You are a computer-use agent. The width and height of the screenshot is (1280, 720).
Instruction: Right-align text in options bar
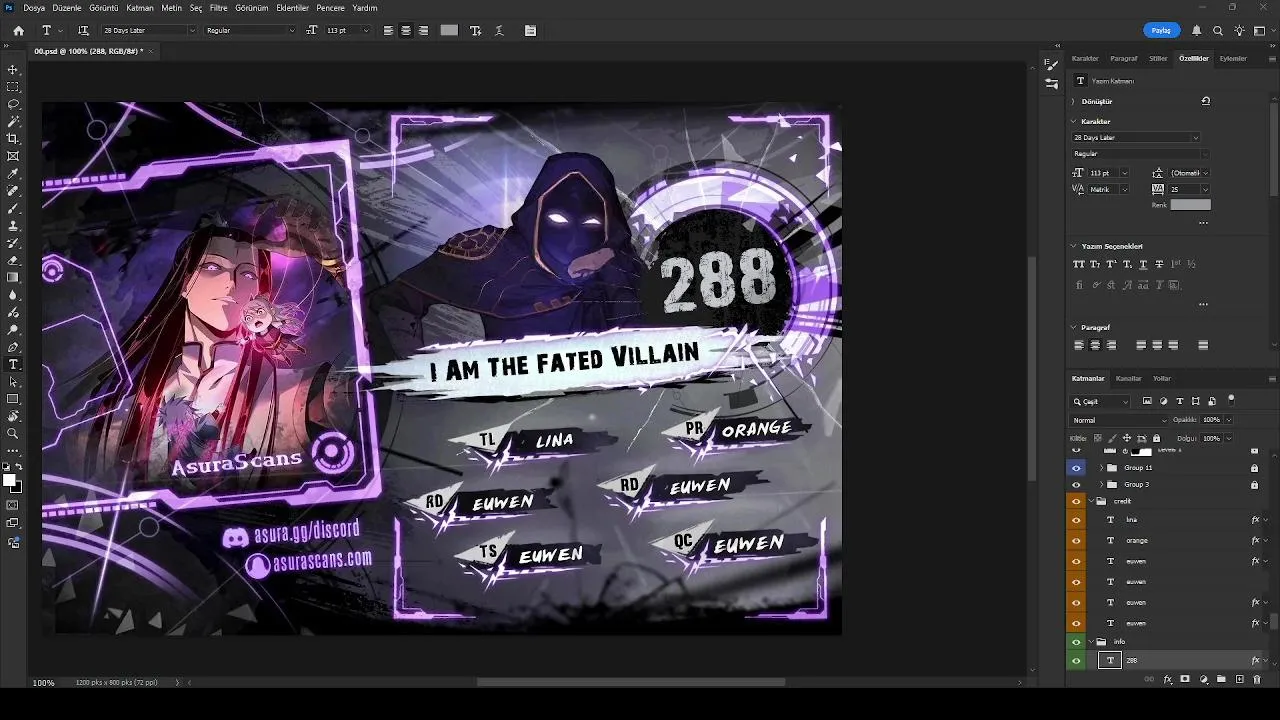coord(423,31)
